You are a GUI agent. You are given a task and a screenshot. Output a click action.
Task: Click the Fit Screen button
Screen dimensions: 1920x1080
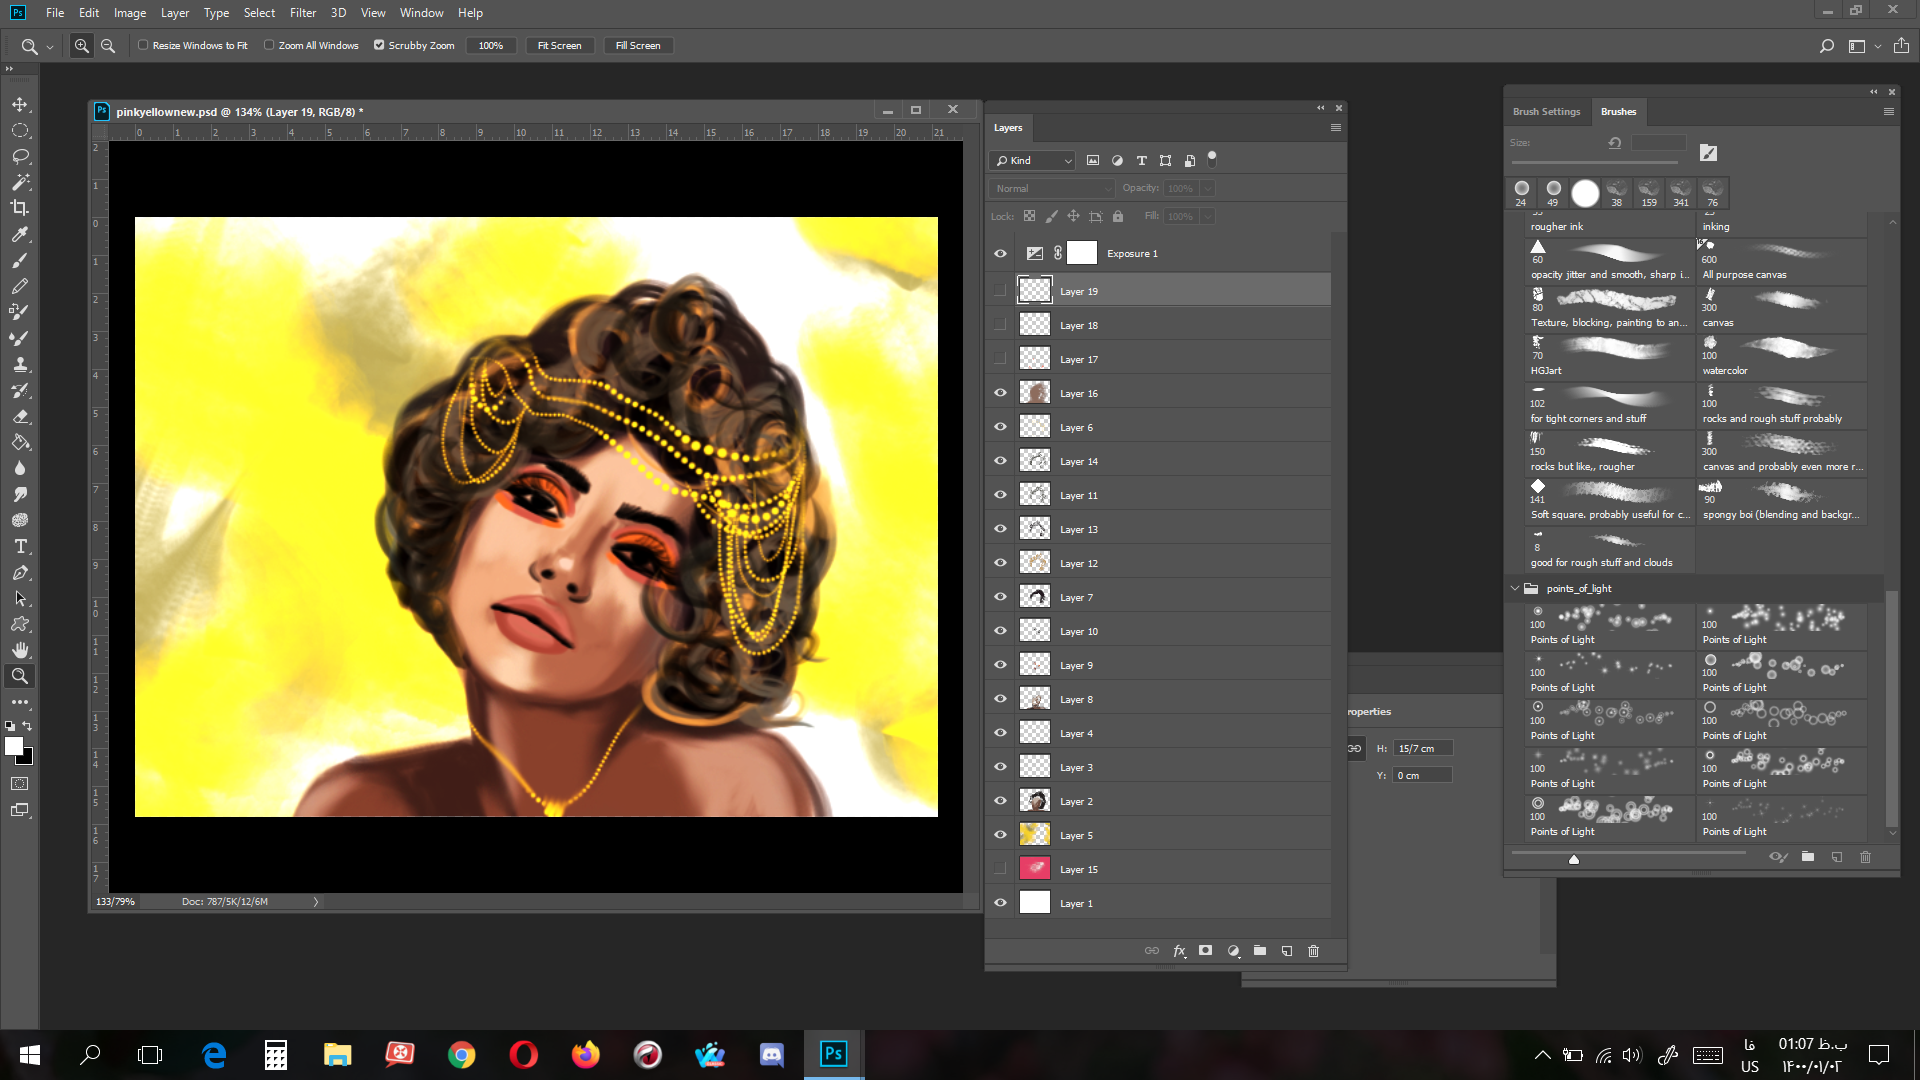tap(559, 46)
